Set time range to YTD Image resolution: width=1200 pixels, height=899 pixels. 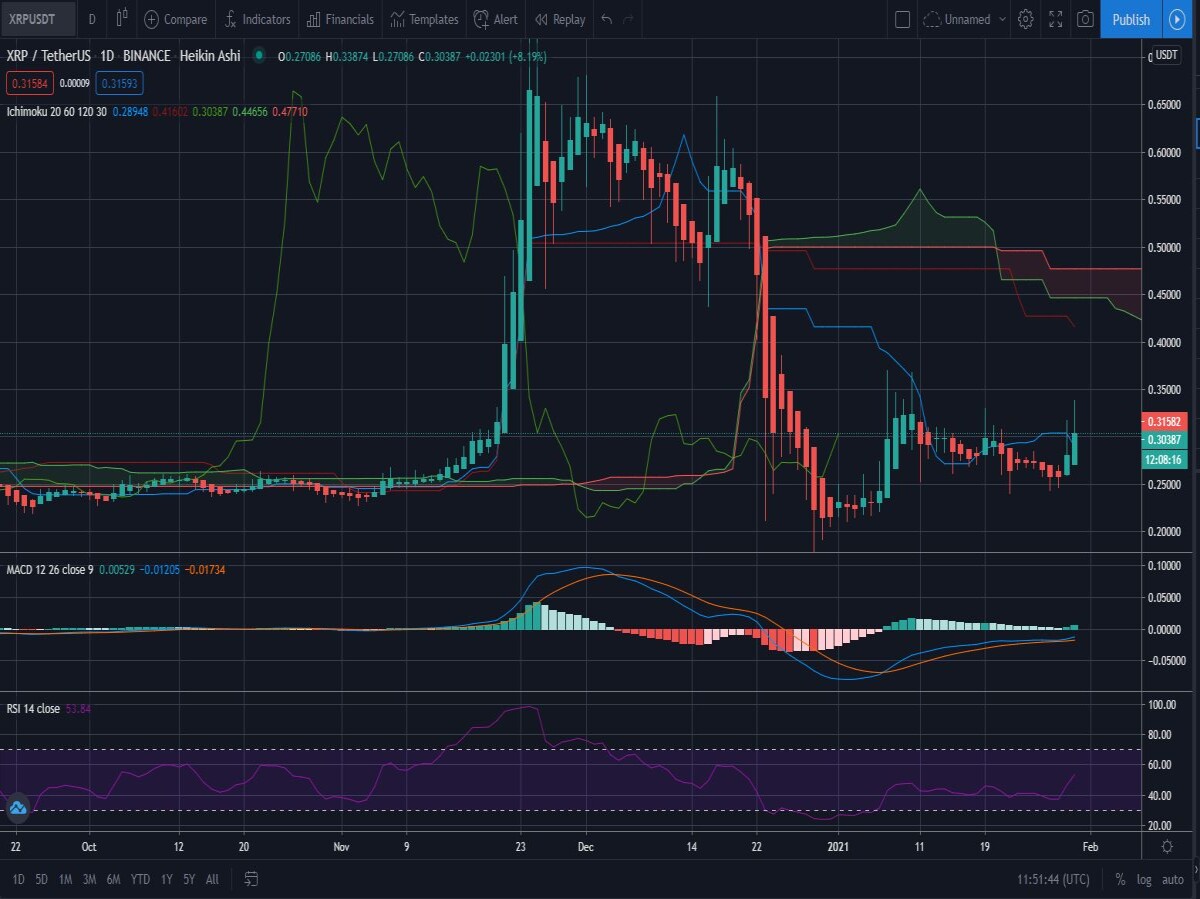point(140,879)
